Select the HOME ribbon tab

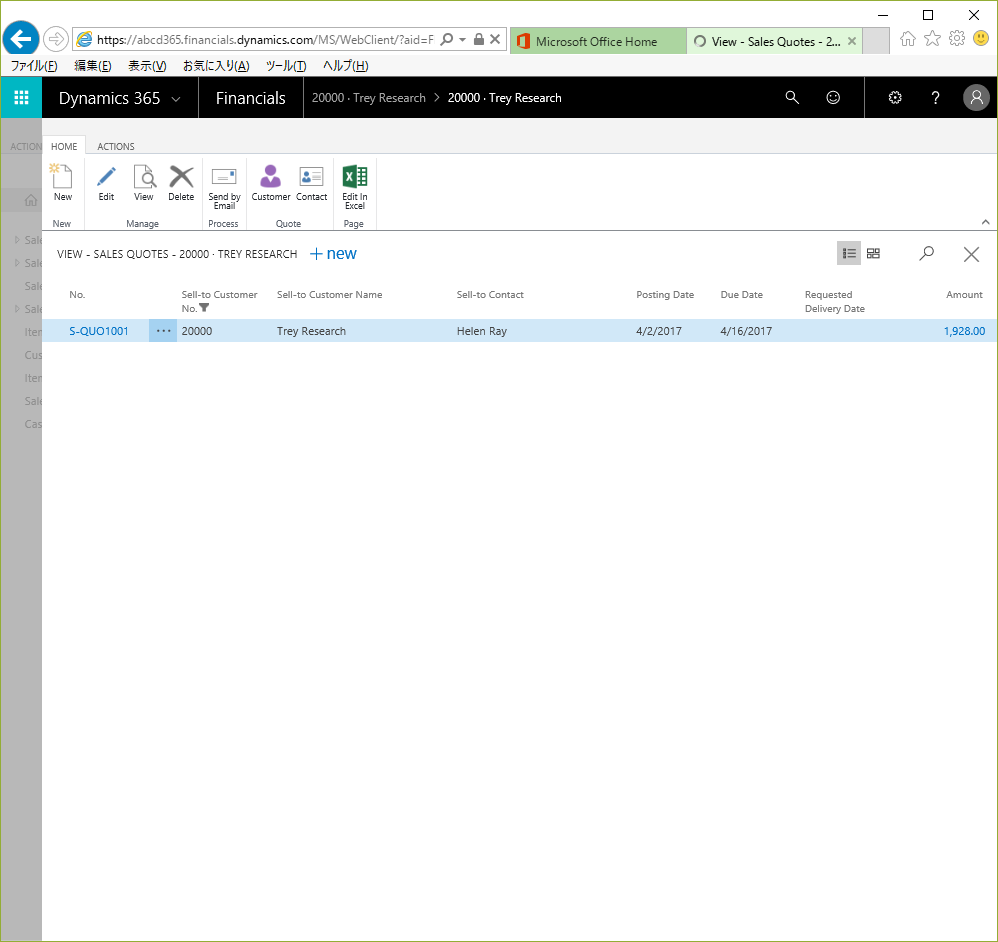64,146
